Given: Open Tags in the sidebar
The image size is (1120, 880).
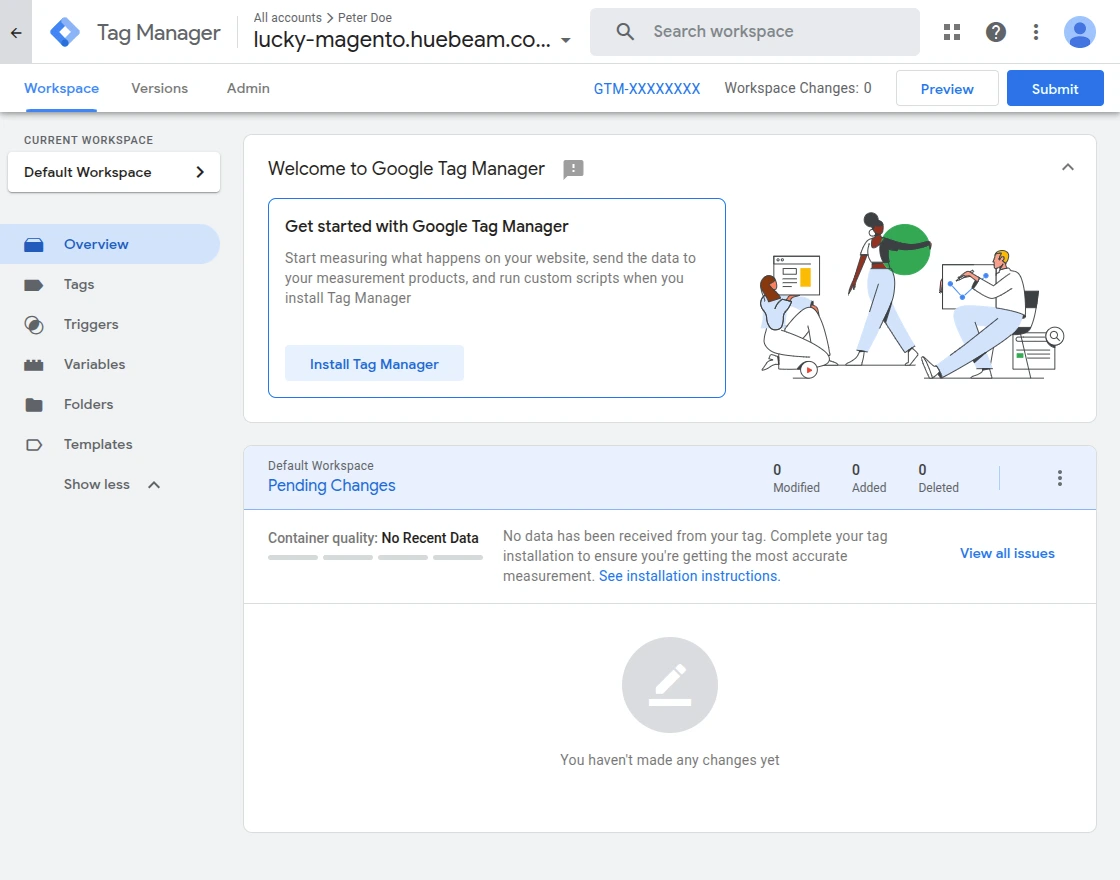Looking at the screenshot, I should (x=110, y=284).
